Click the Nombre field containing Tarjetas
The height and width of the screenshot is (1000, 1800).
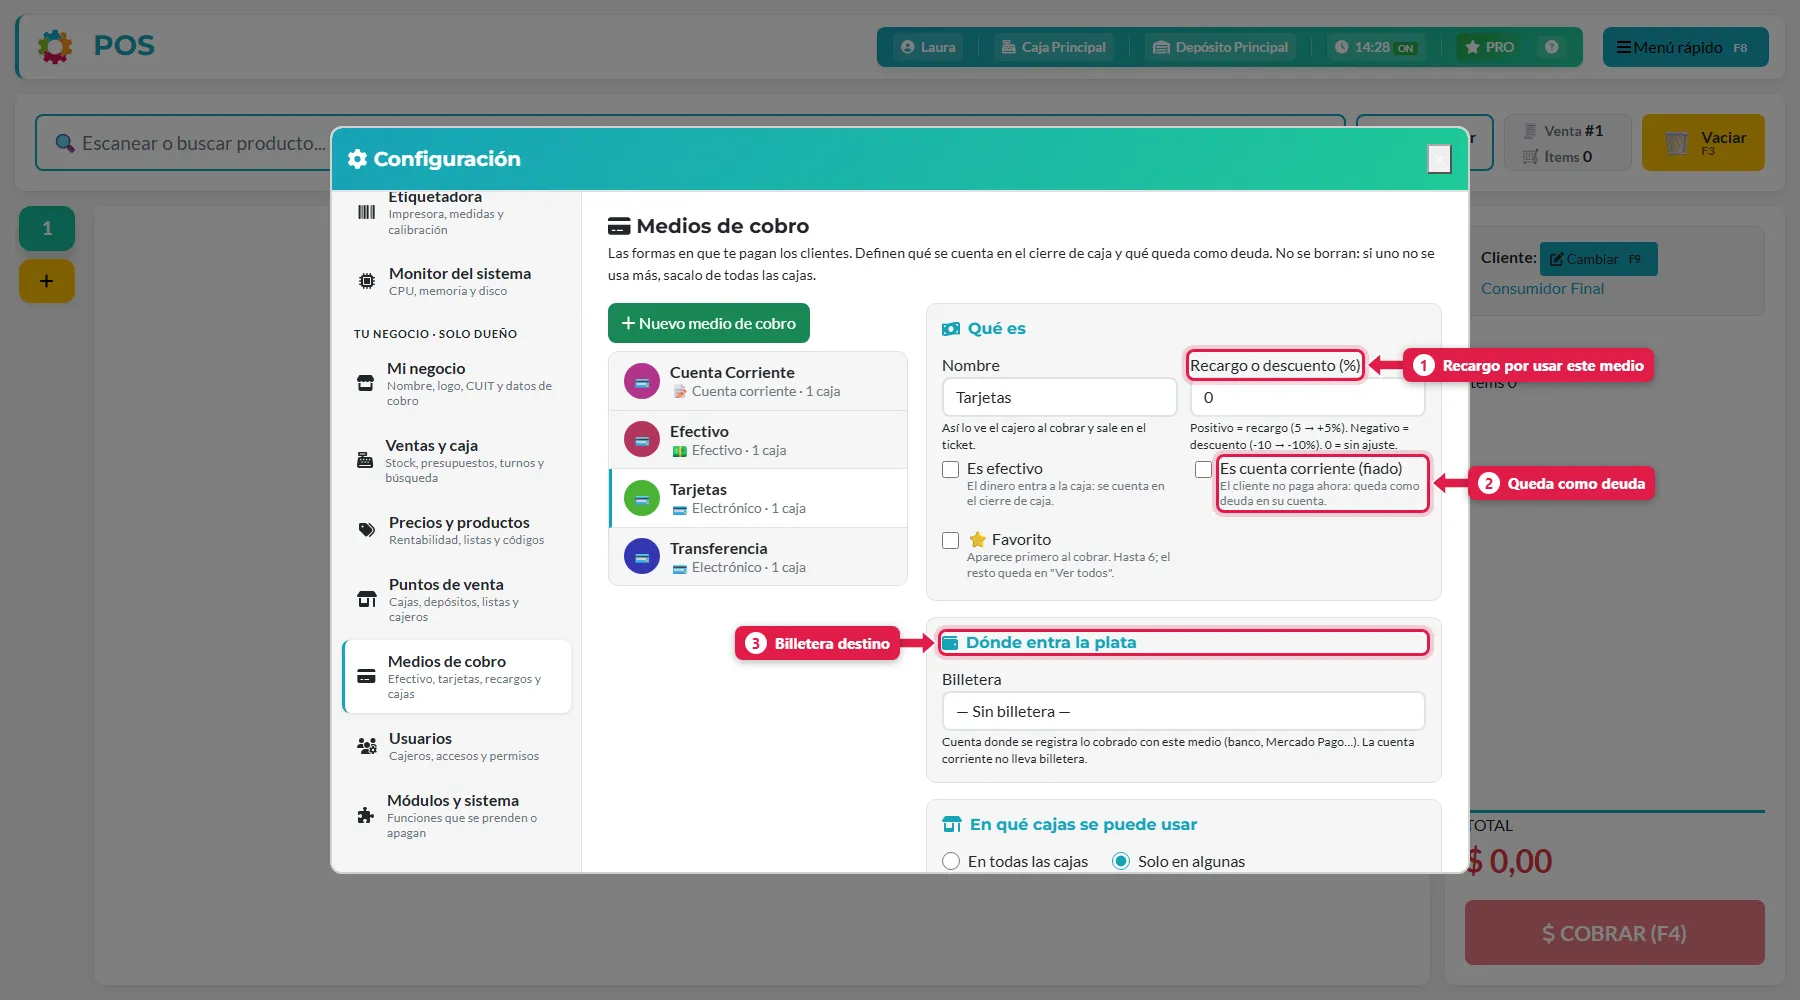(x=1059, y=397)
